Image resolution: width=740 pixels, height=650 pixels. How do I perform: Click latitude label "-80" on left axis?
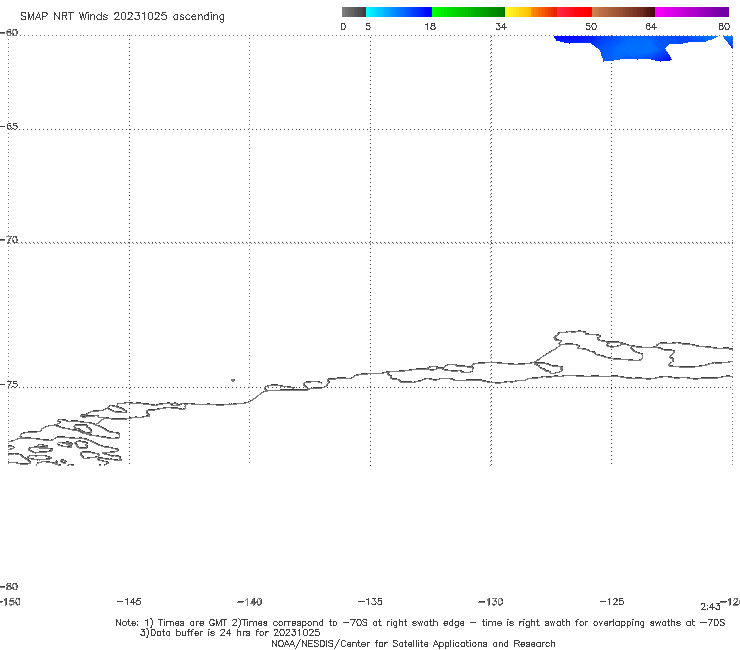(x=9, y=586)
